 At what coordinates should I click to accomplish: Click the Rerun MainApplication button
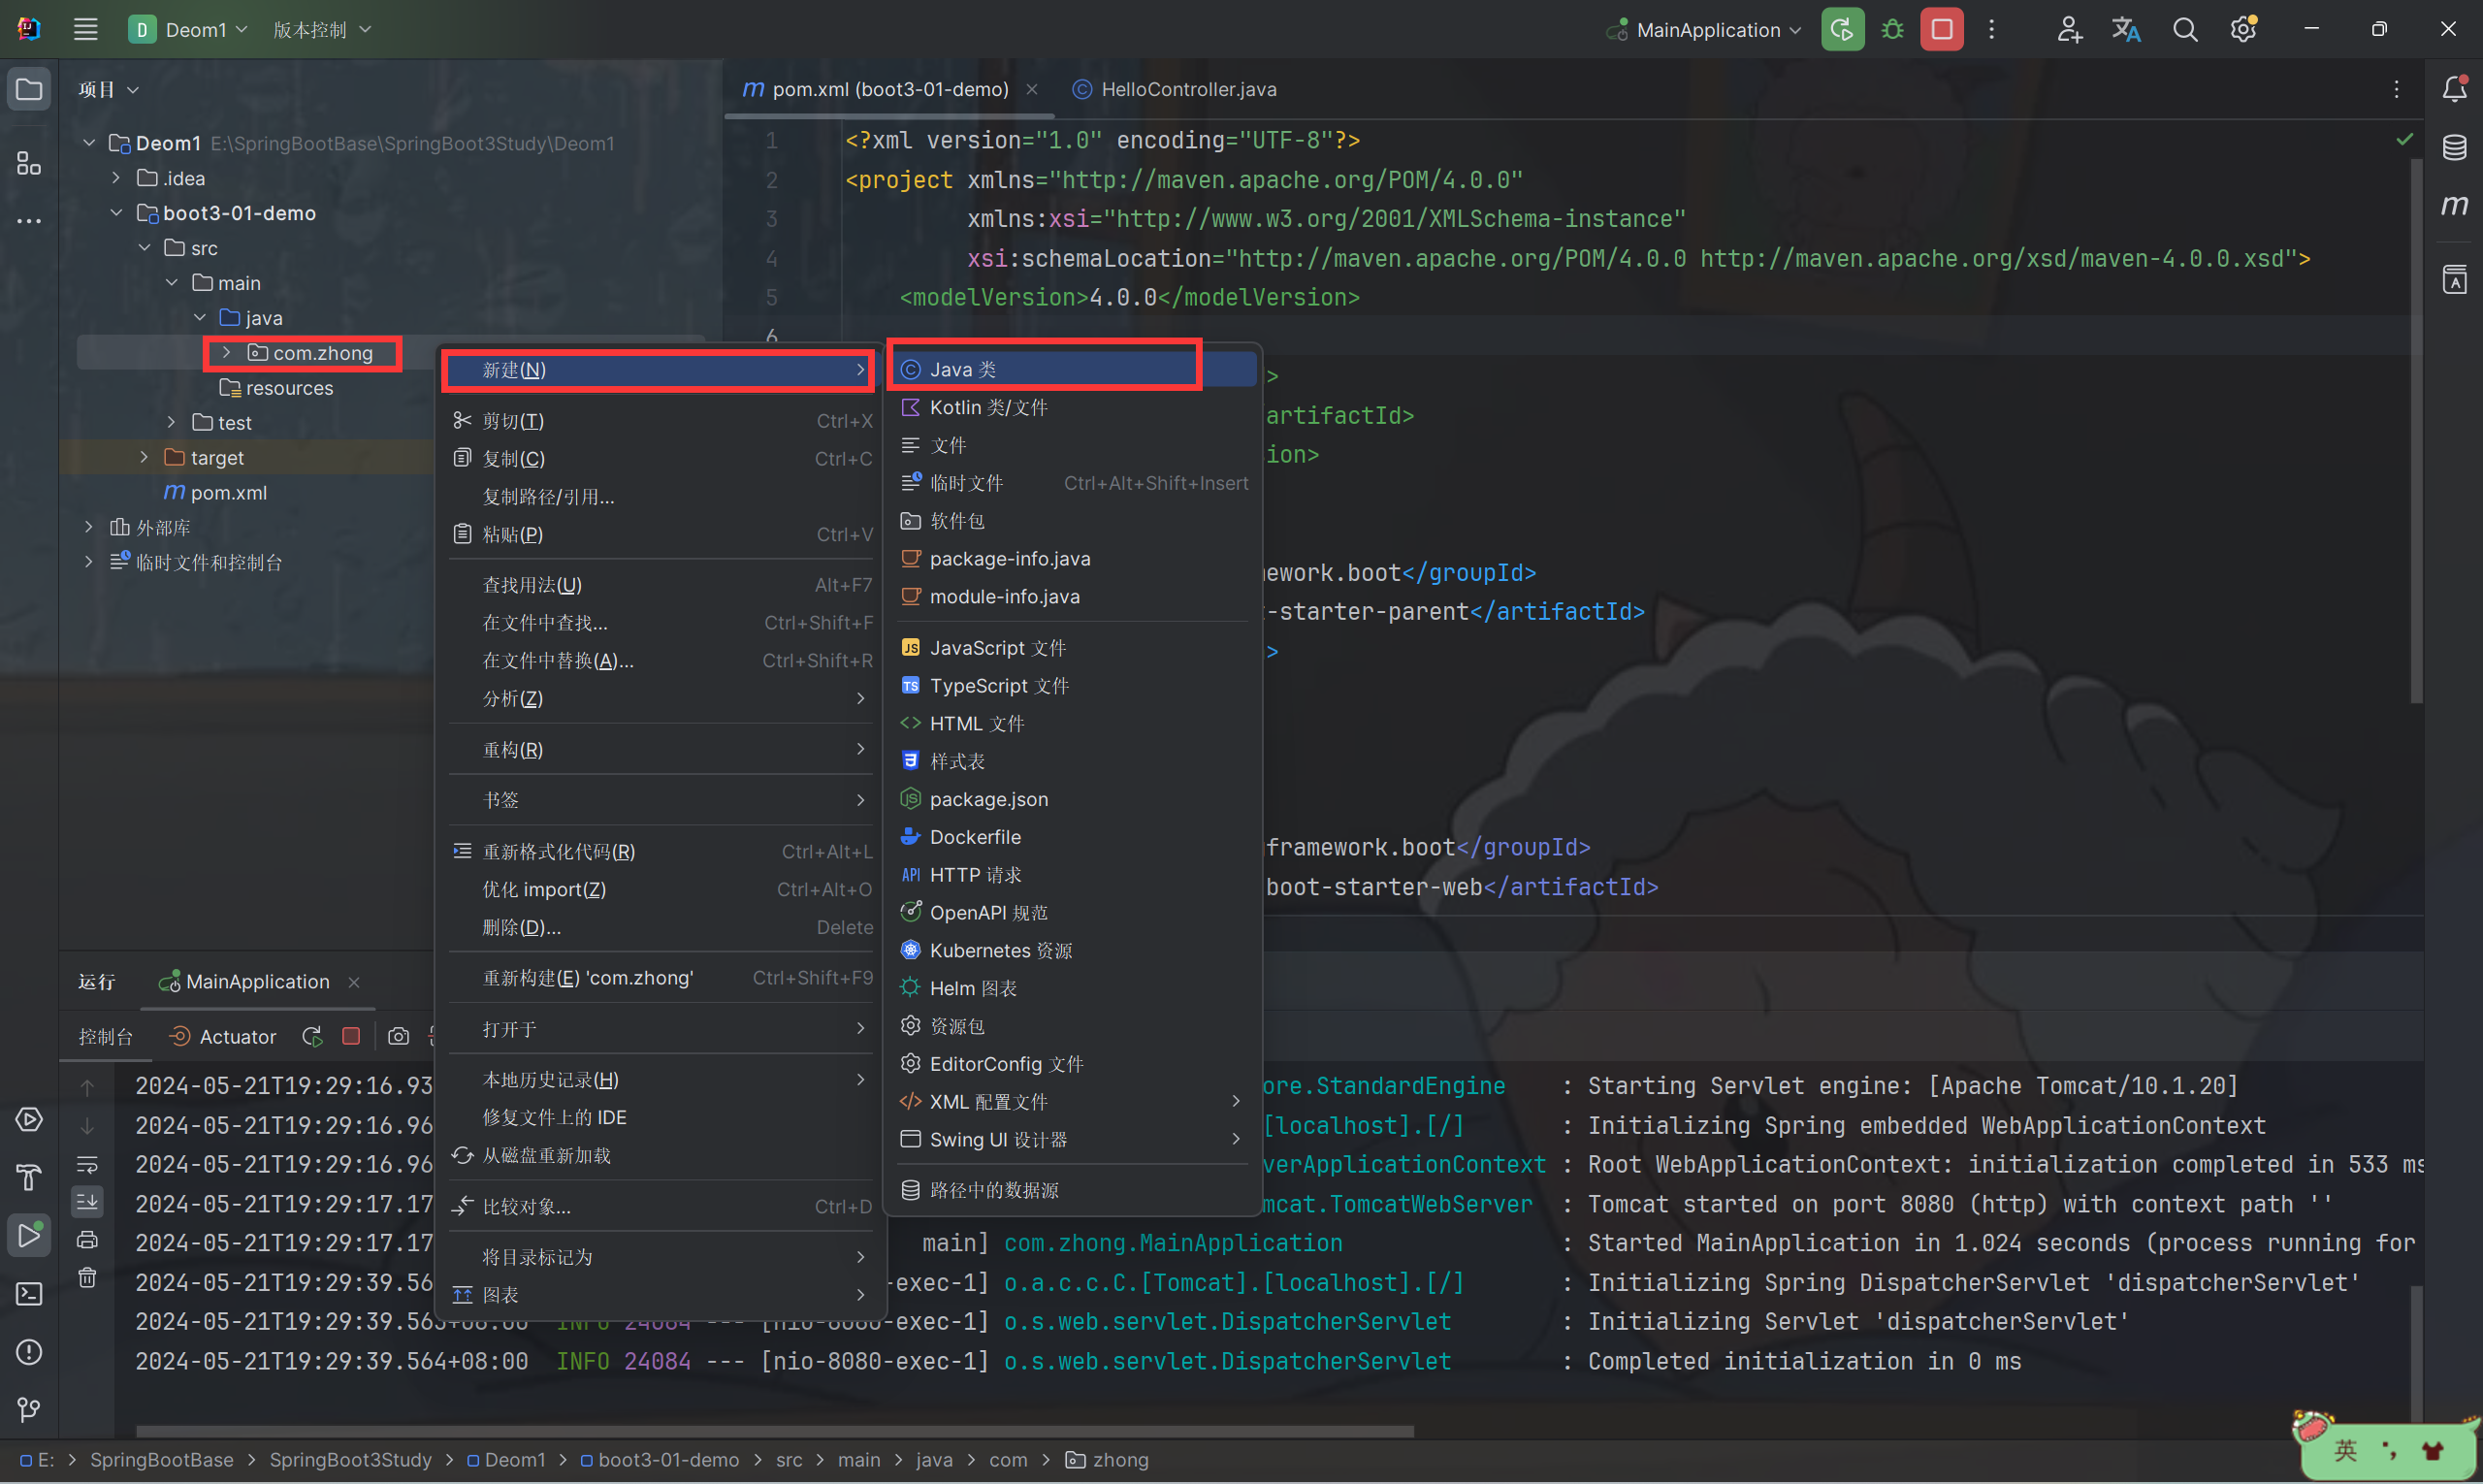1842,29
